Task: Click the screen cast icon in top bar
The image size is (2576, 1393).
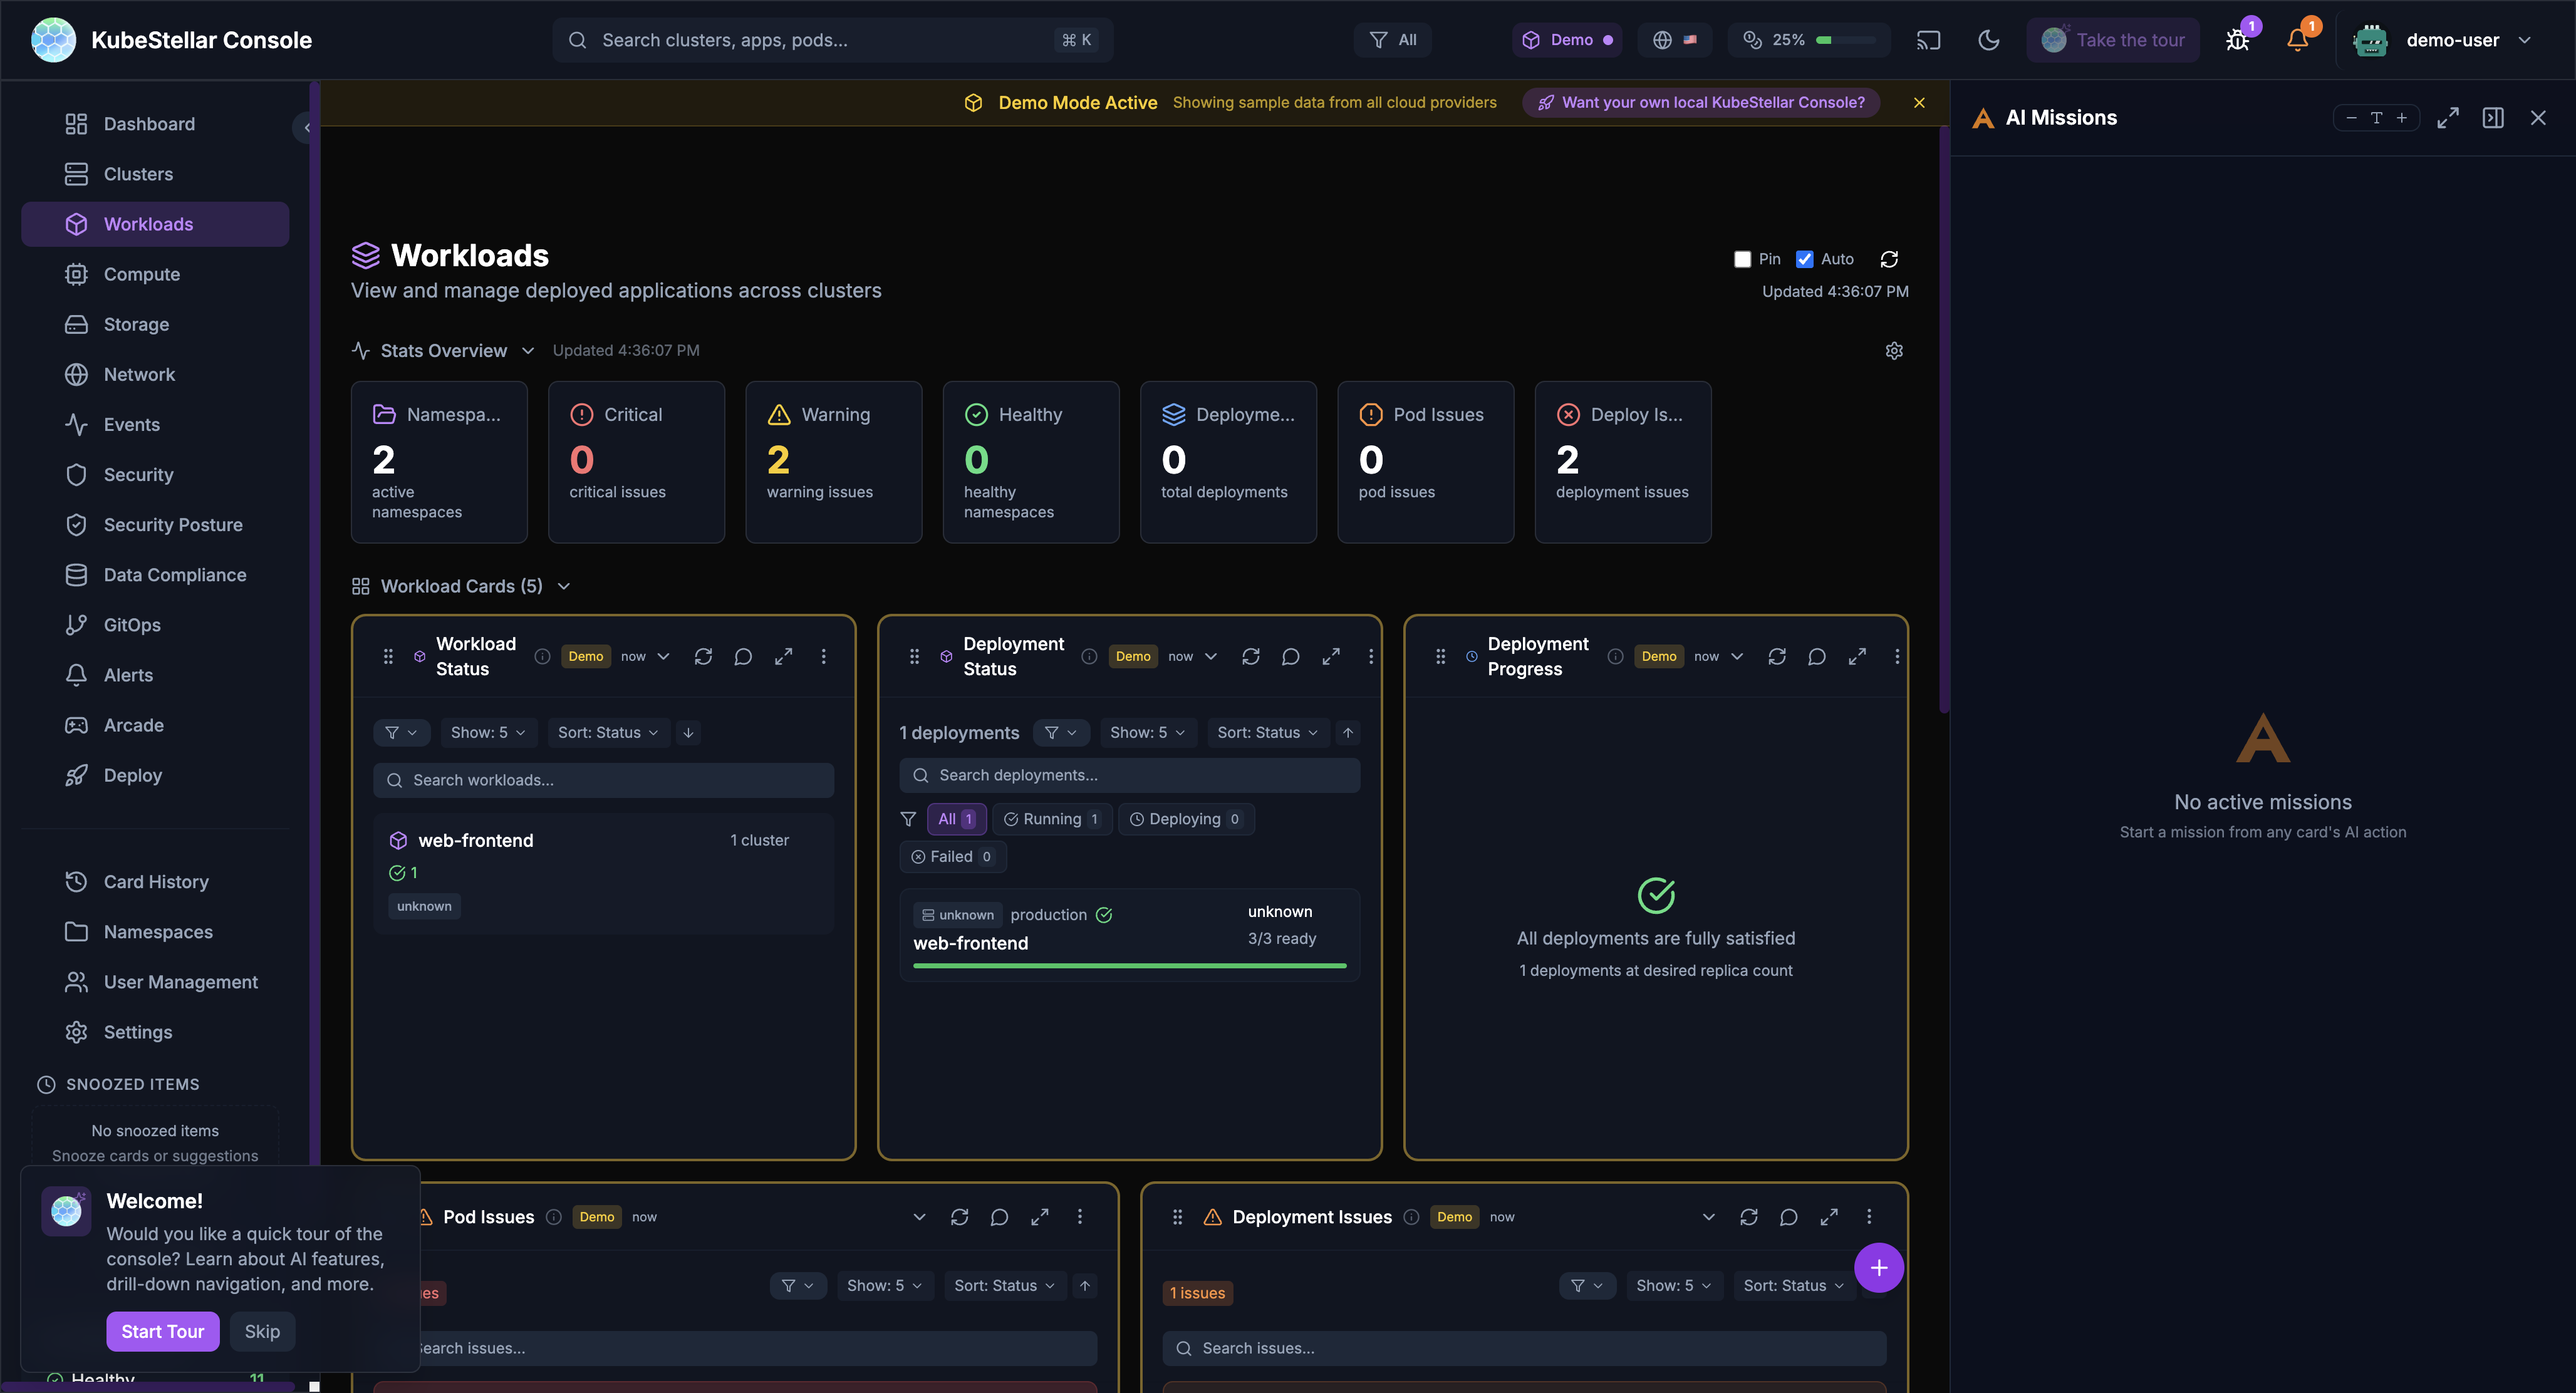Action: click(x=1928, y=40)
